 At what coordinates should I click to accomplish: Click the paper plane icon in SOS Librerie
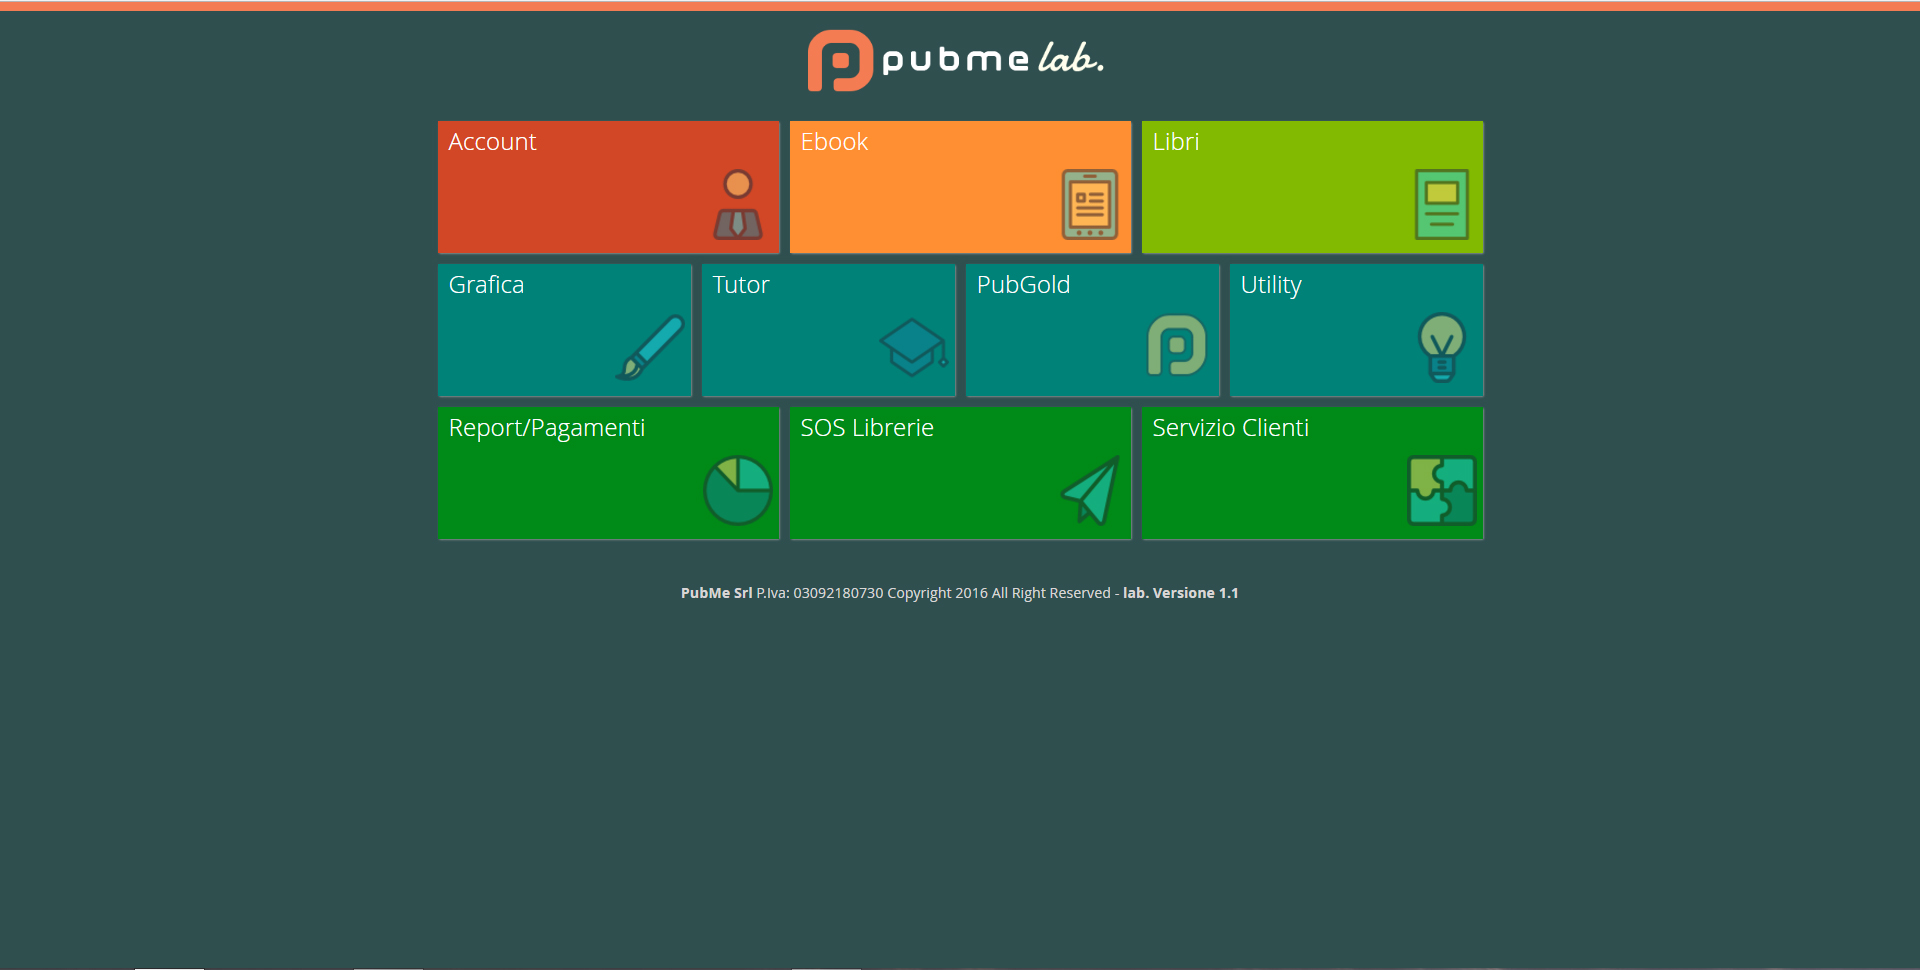[x=1090, y=490]
